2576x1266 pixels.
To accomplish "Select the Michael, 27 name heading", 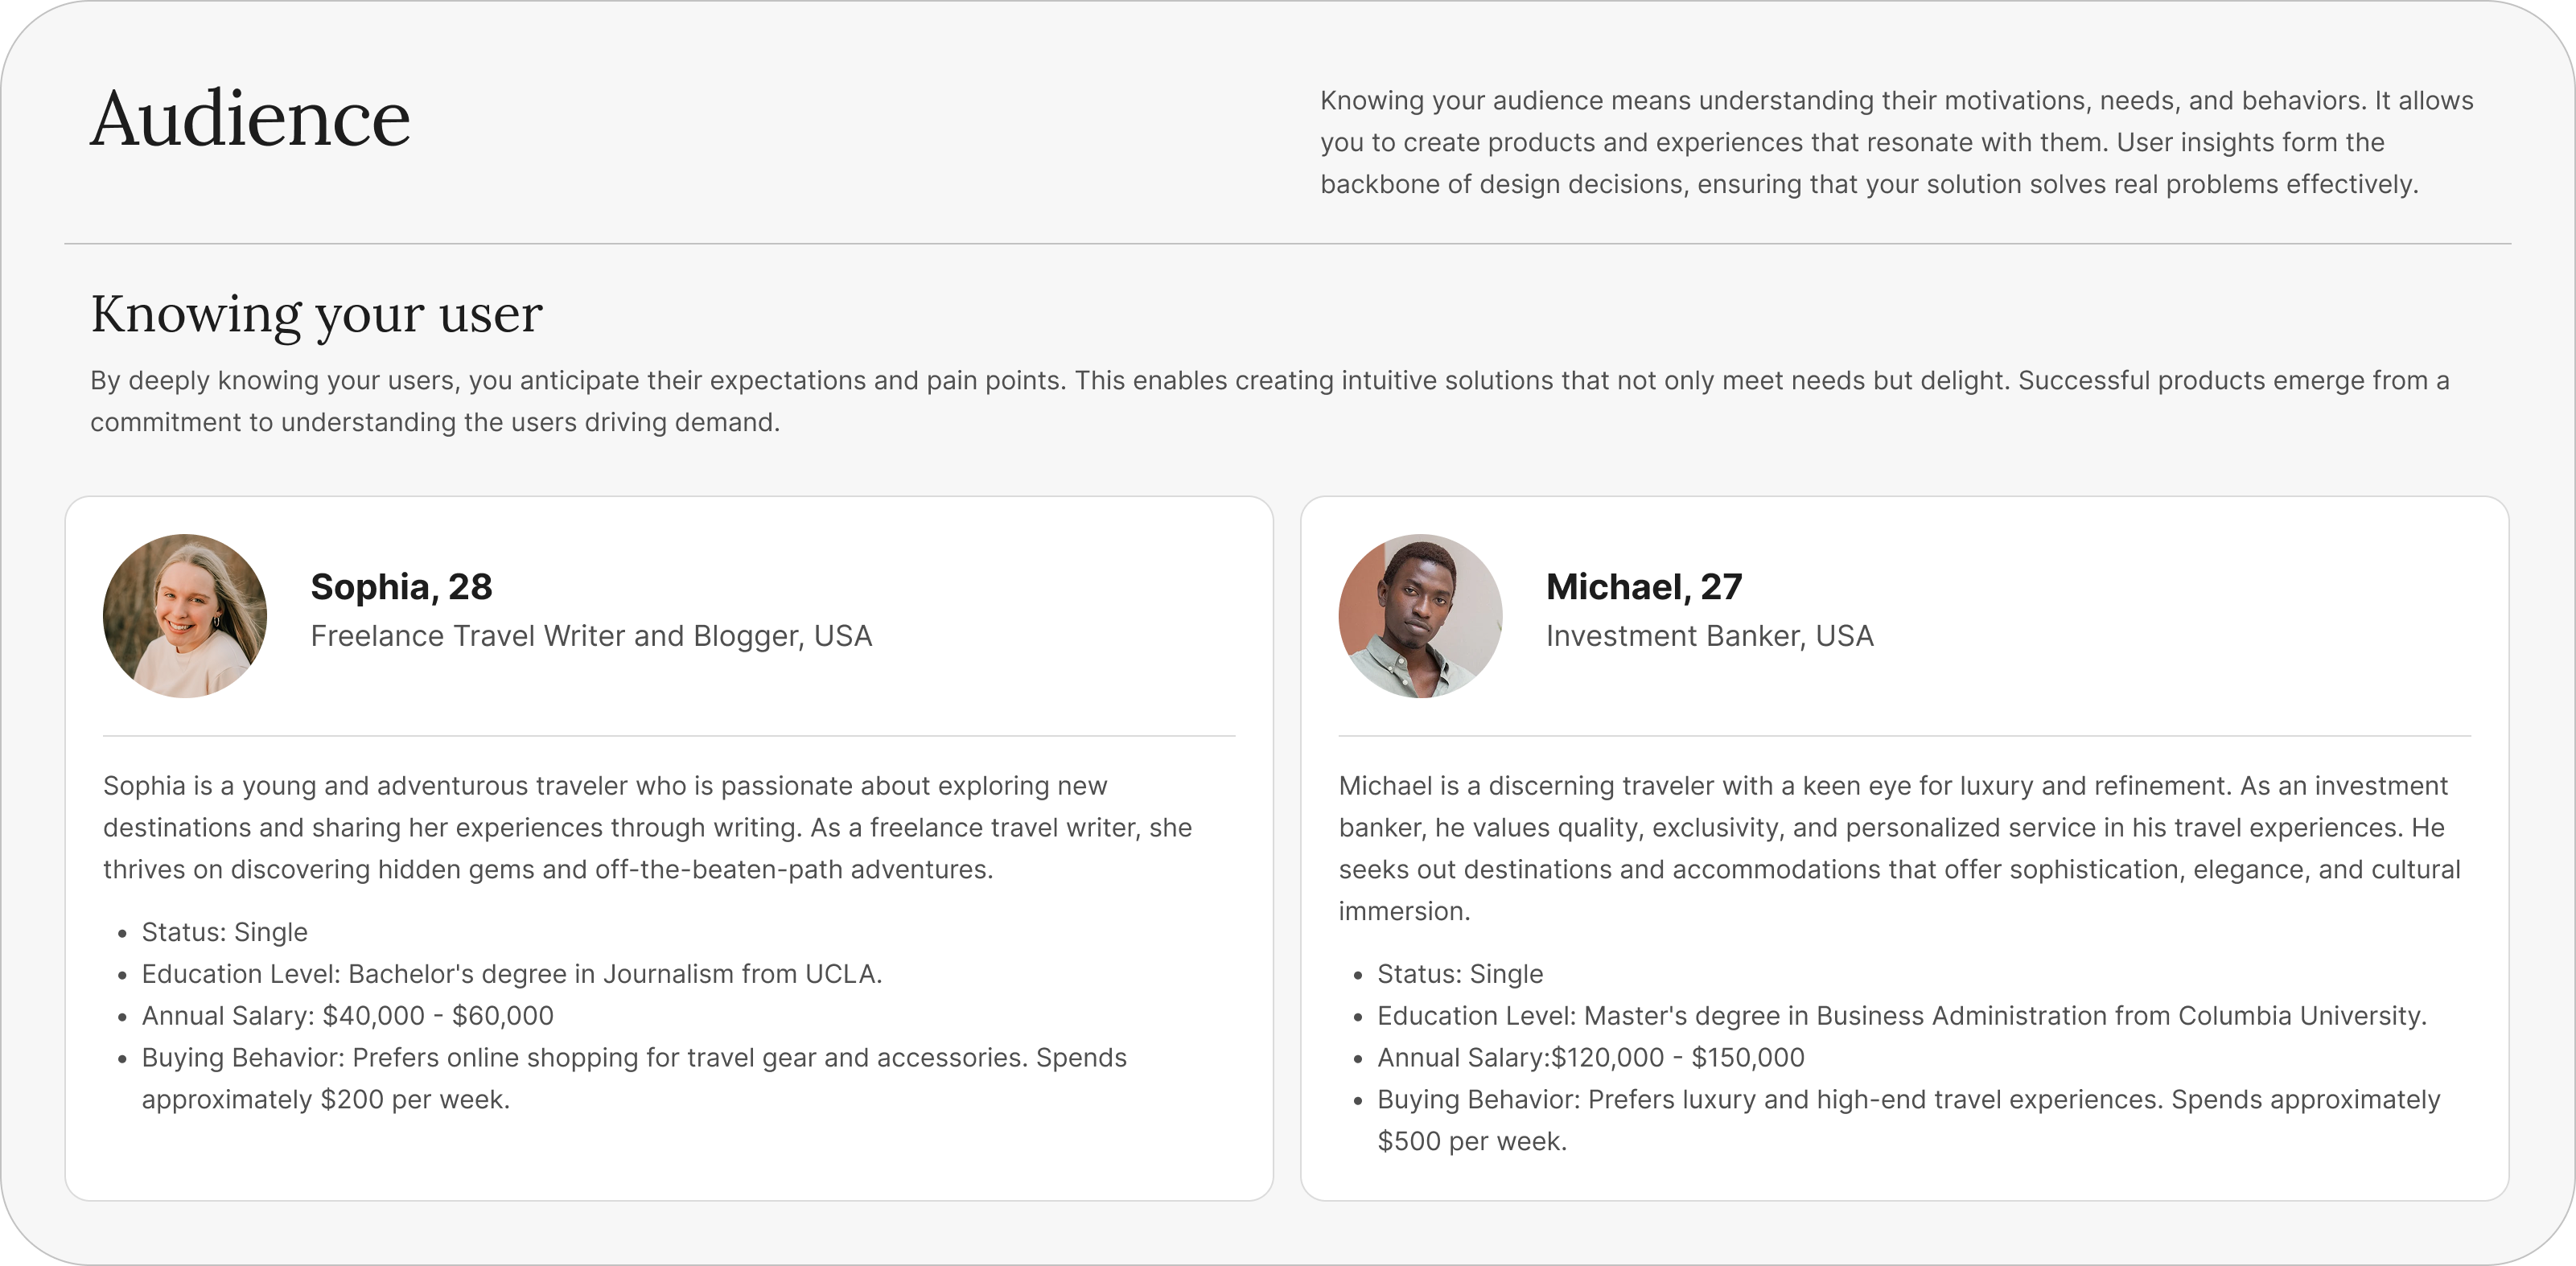I will pos(1644,587).
